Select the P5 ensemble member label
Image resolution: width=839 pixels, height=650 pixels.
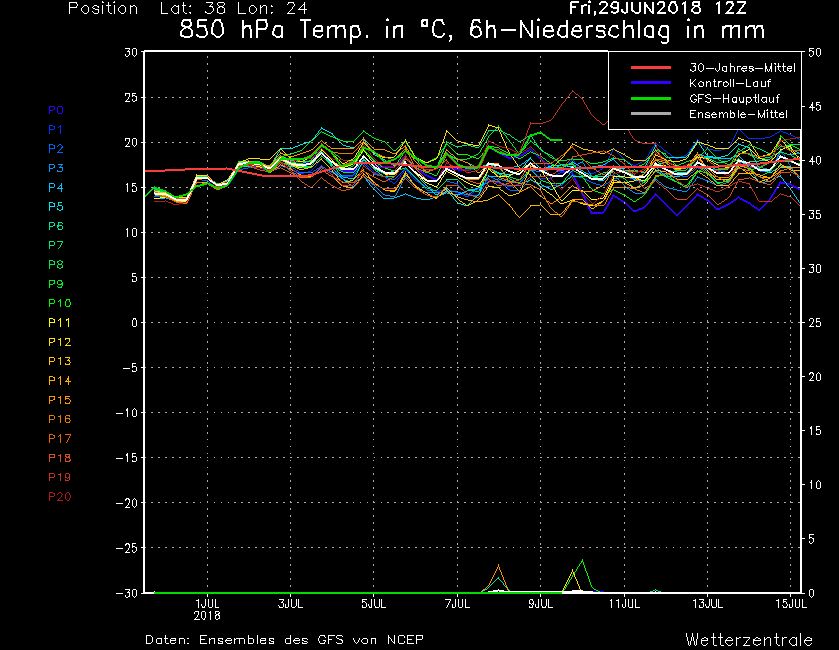(x=55, y=207)
